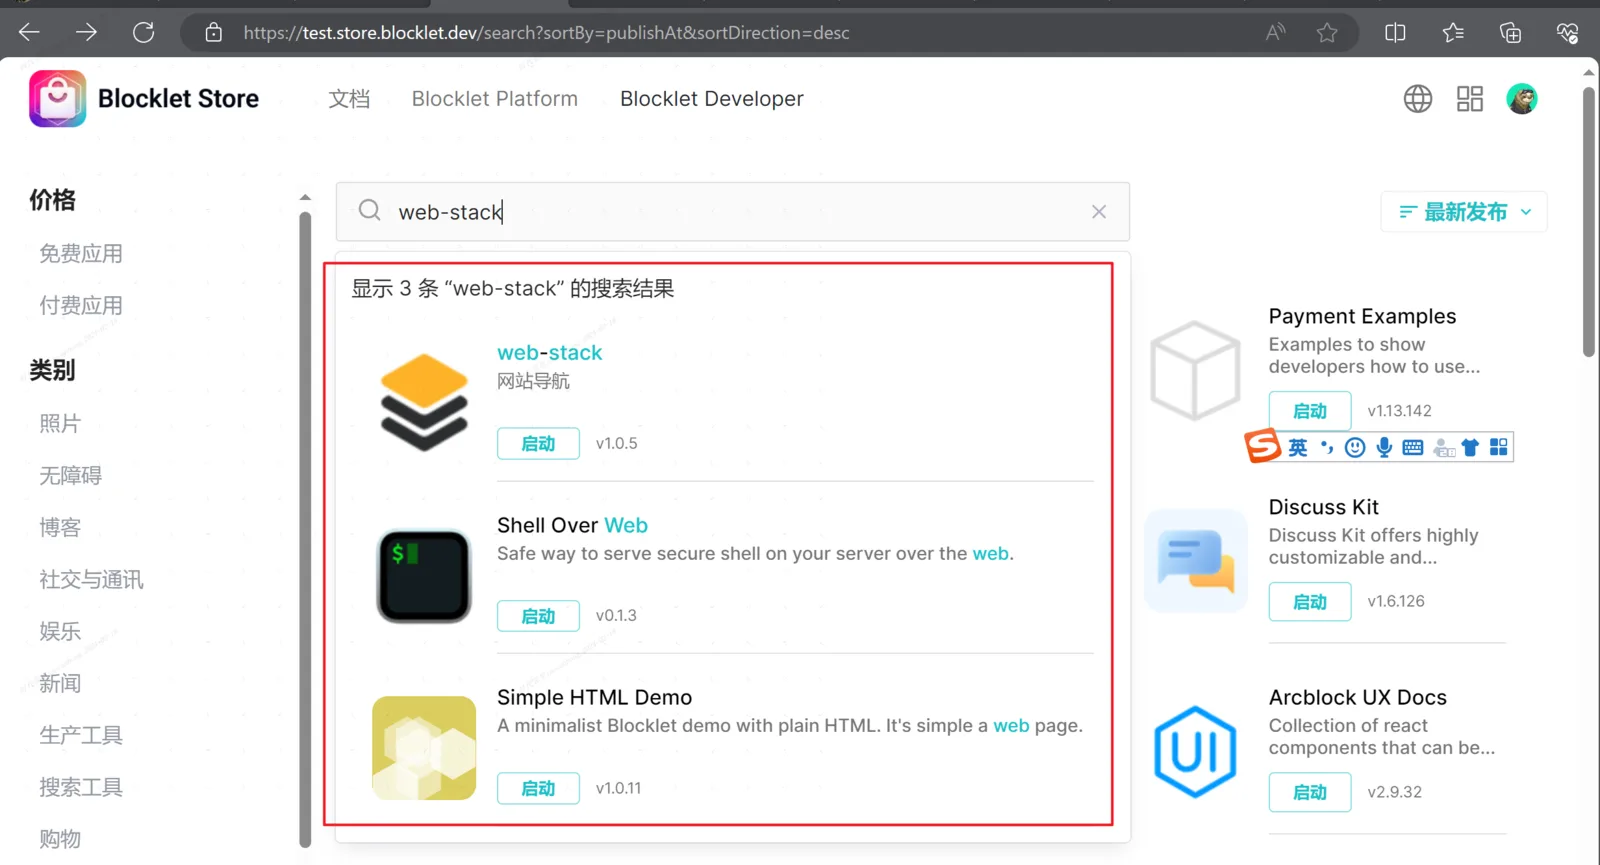This screenshot has height=865, width=1600.
Task: Open the Discuss Kit card title
Action: pyautogui.click(x=1324, y=507)
